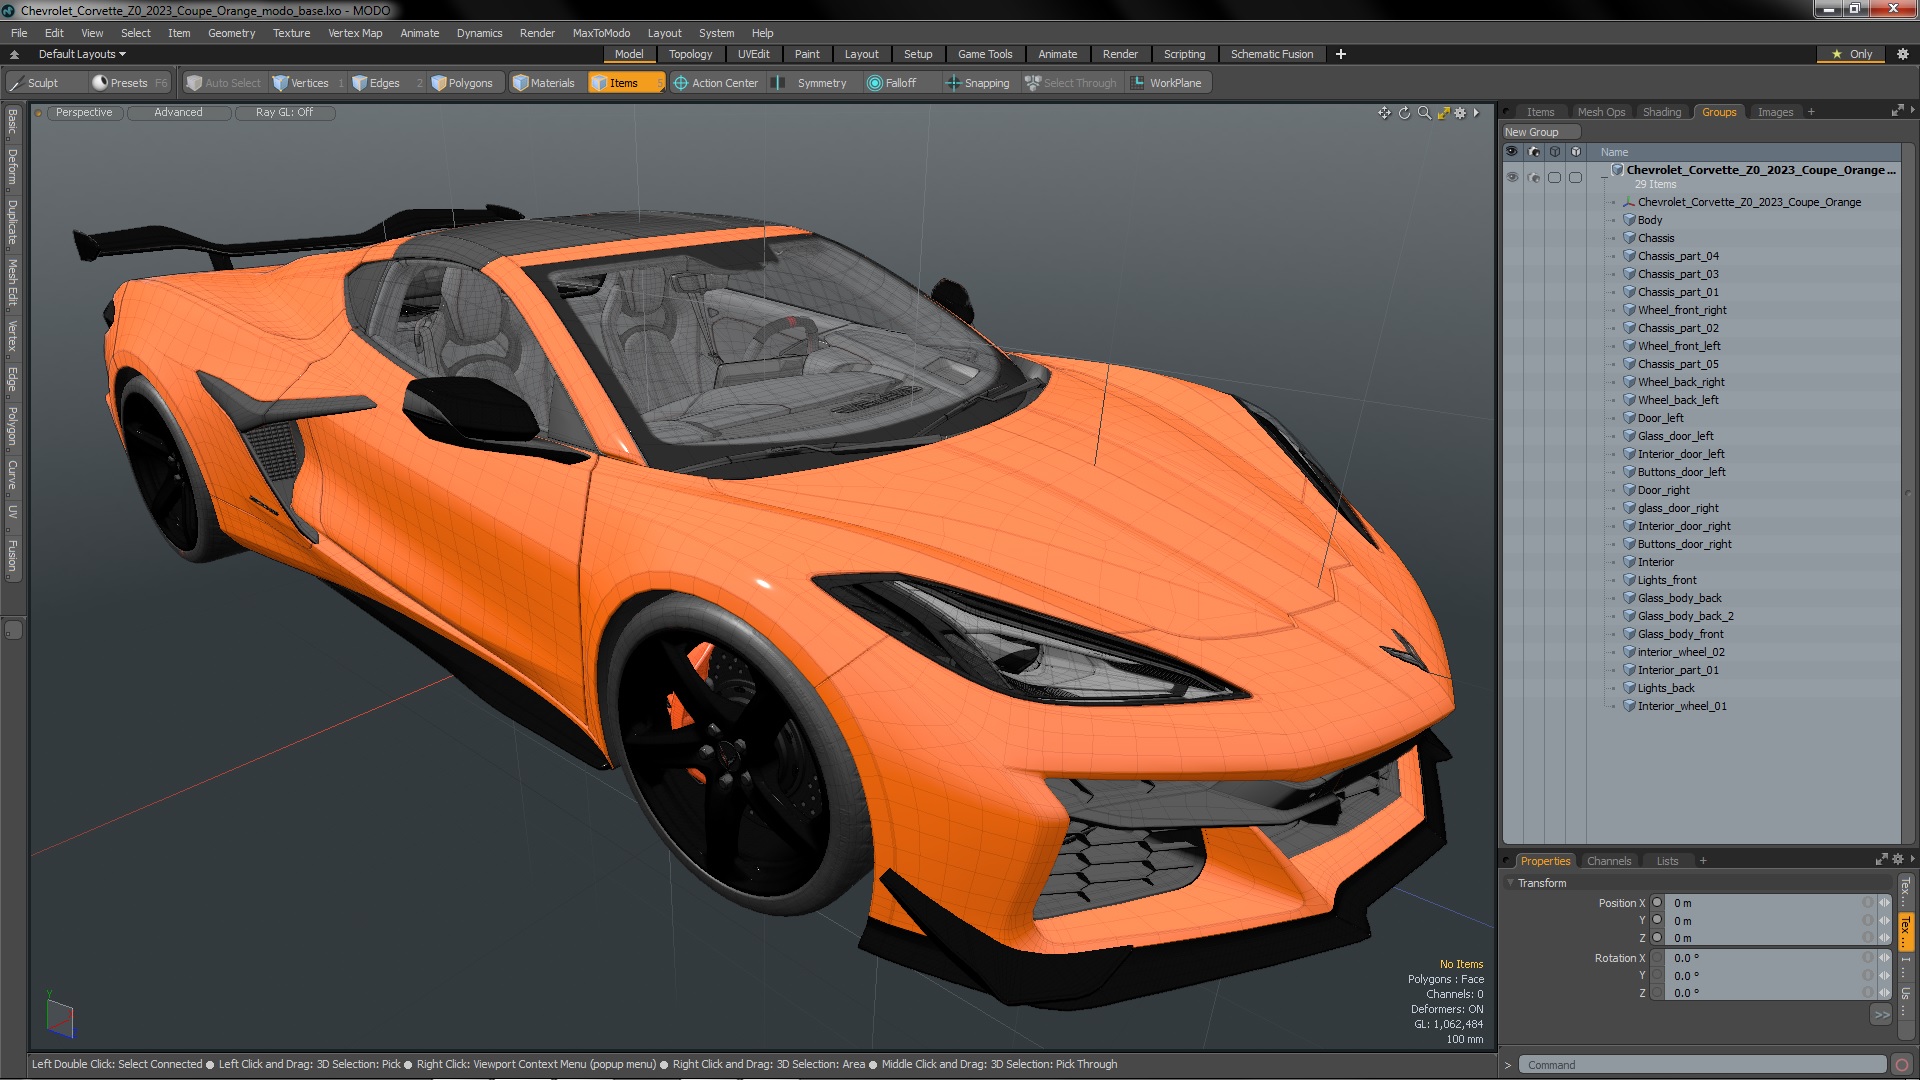The width and height of the screenshot is (1920, 1080).
Task: Toggle the Only star button
Action: coord(1851,54)
